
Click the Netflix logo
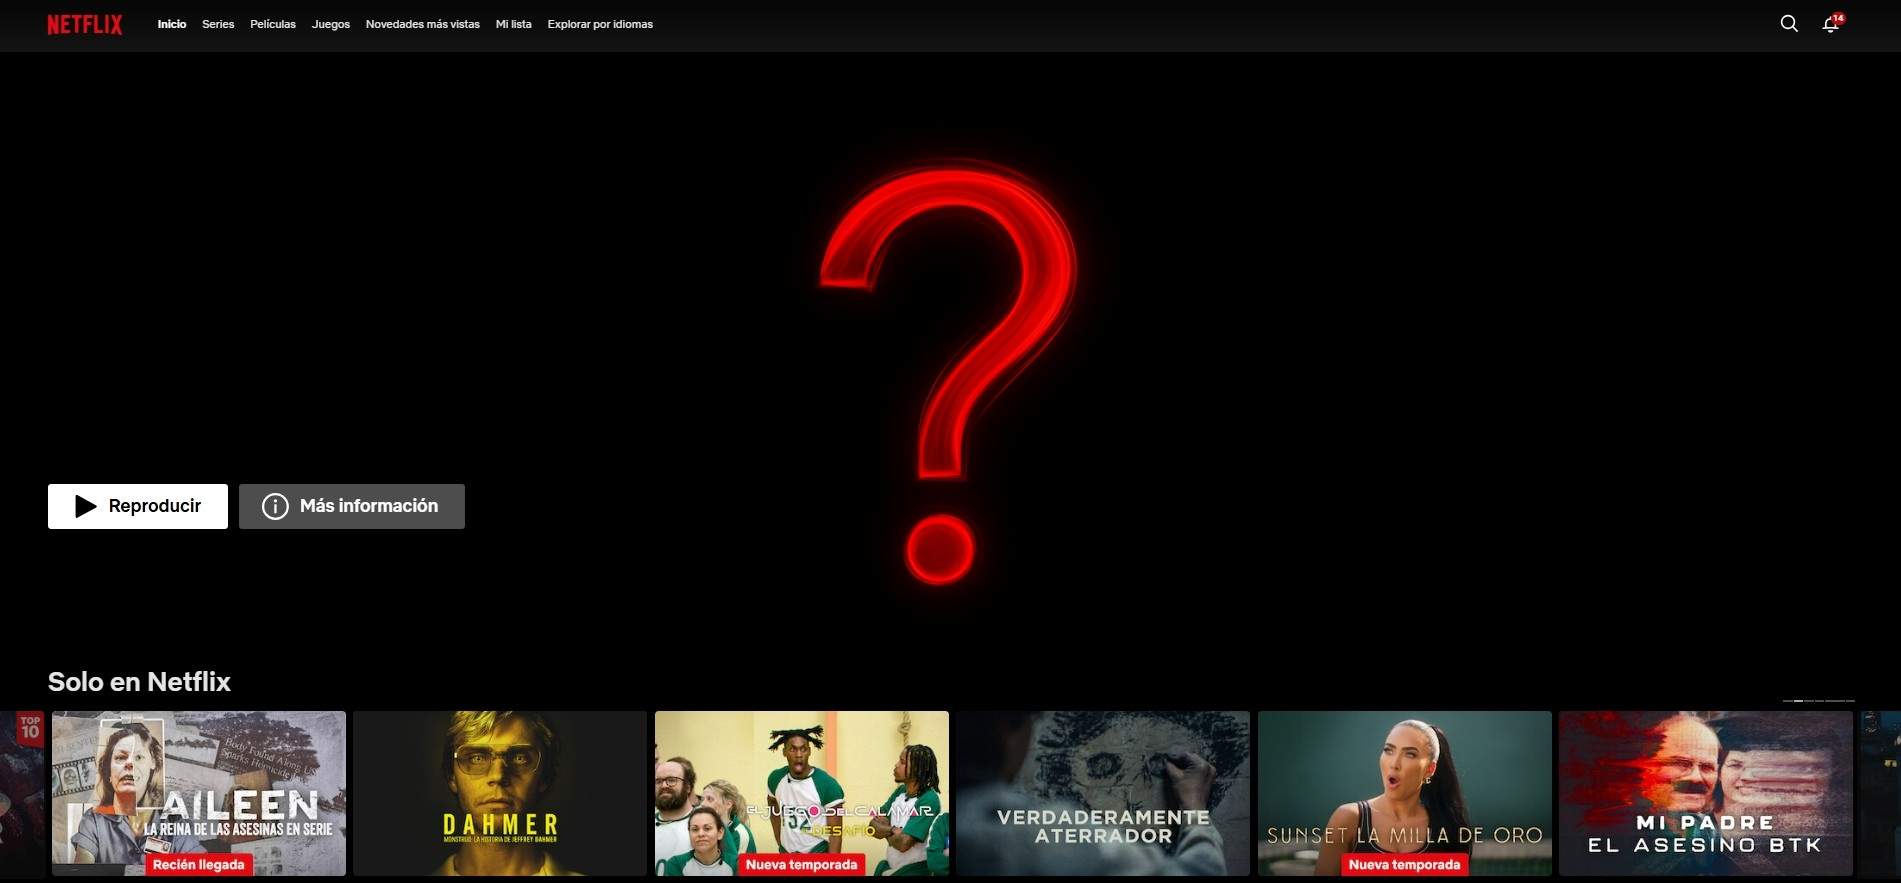85,24
